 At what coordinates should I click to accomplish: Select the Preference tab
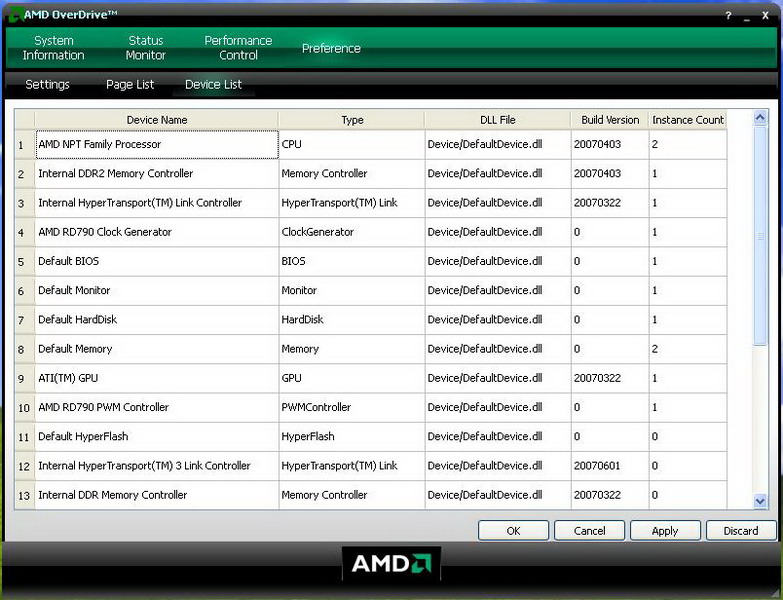pyautogui.click(x=331, y=48)
